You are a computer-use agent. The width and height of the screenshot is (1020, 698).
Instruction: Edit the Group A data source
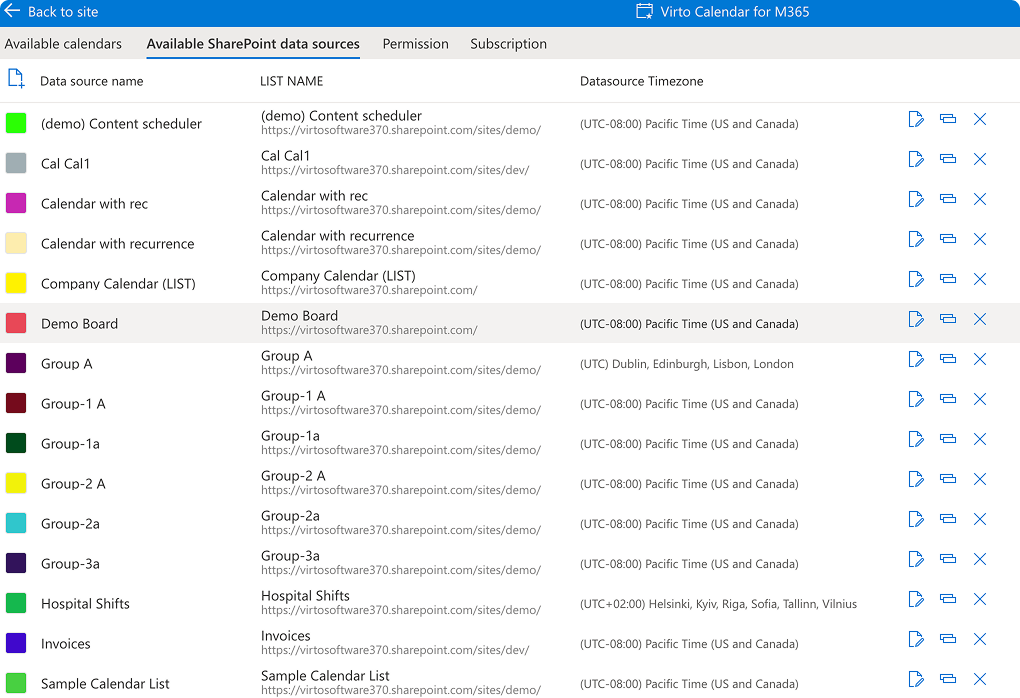916,359
